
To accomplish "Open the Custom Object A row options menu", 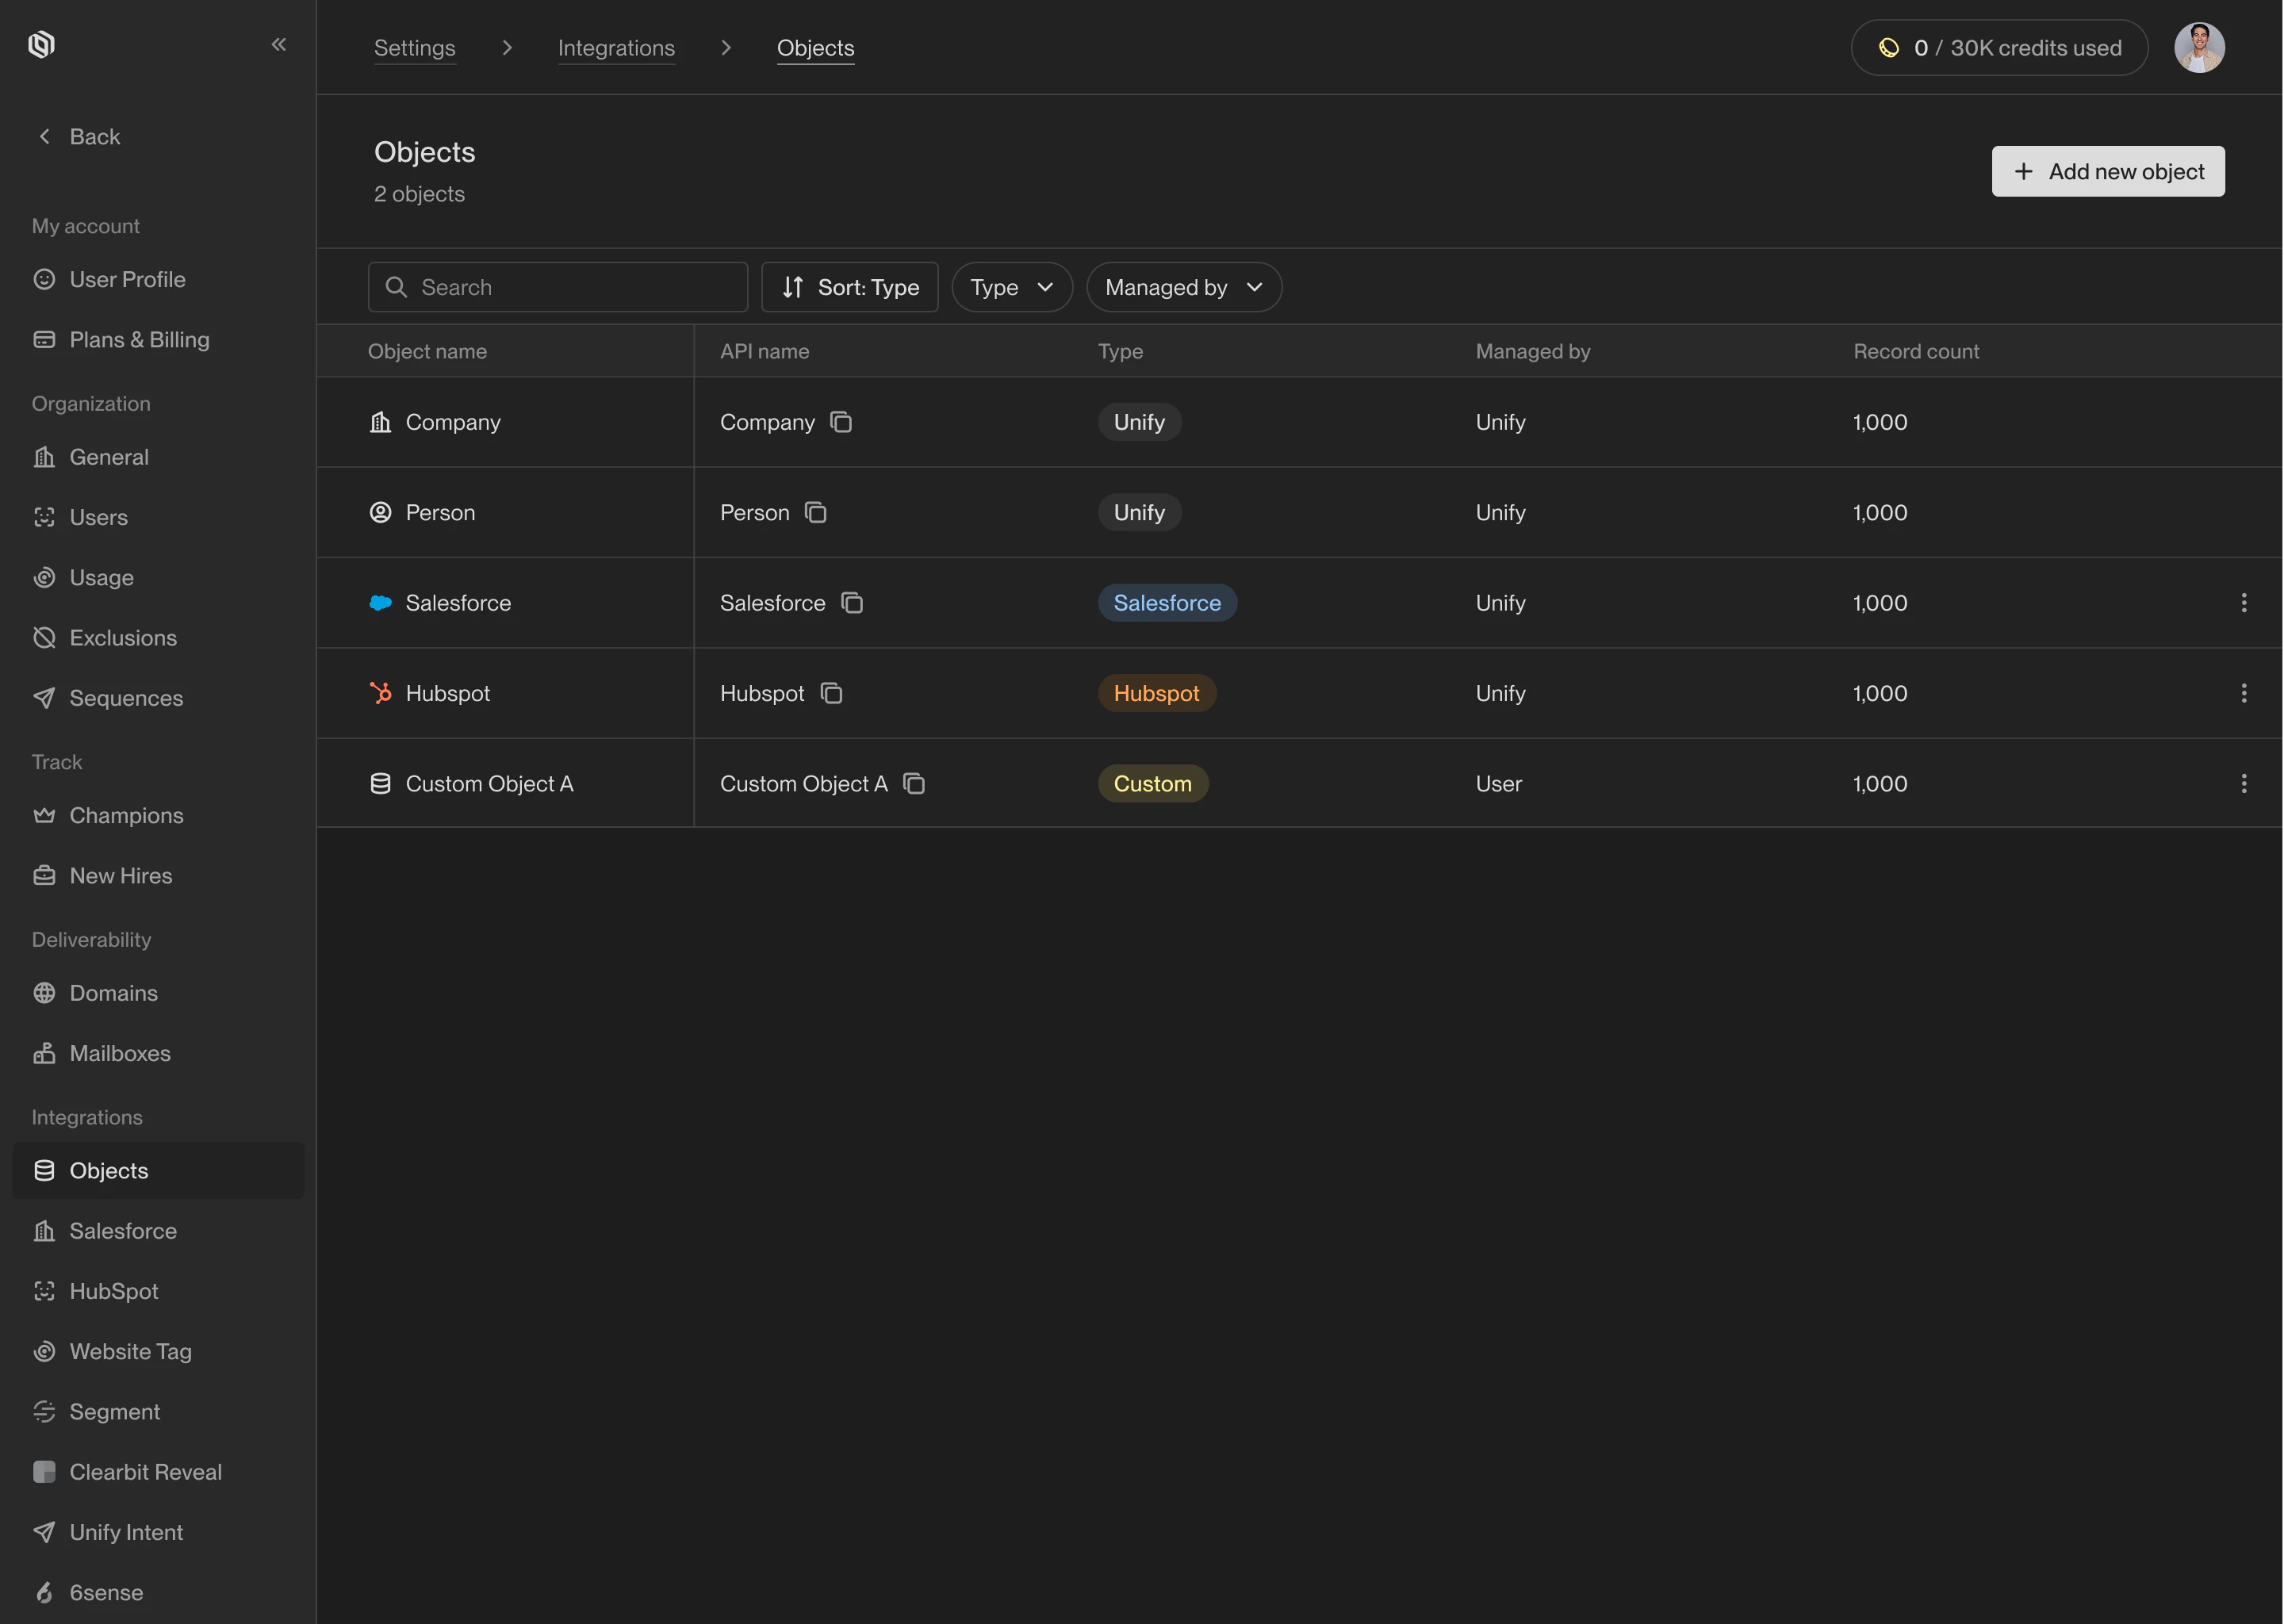I will tap(2243, 784).
